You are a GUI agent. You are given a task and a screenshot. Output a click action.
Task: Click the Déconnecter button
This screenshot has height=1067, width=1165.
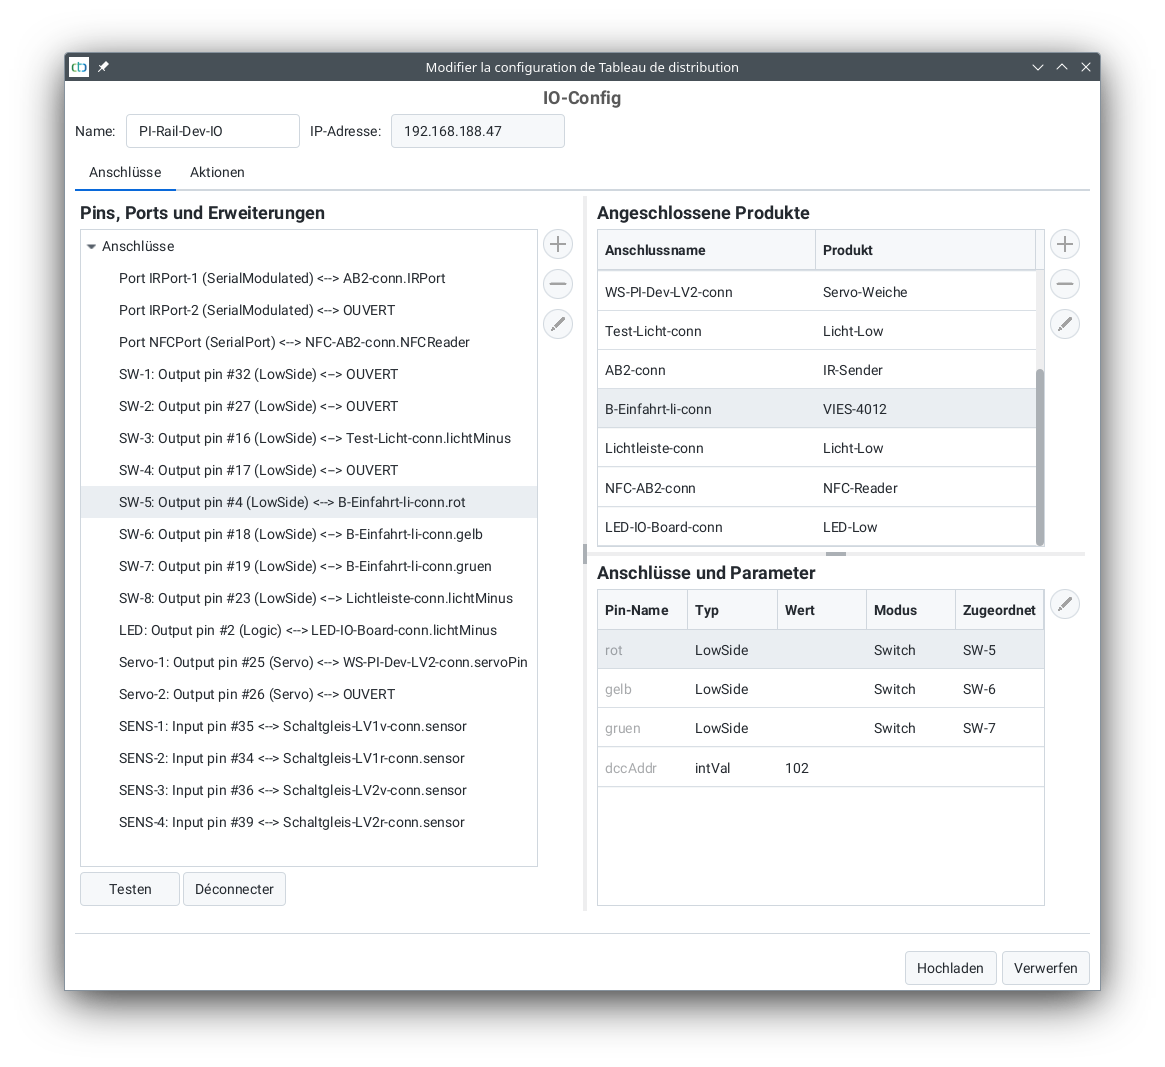pos(234,889)
